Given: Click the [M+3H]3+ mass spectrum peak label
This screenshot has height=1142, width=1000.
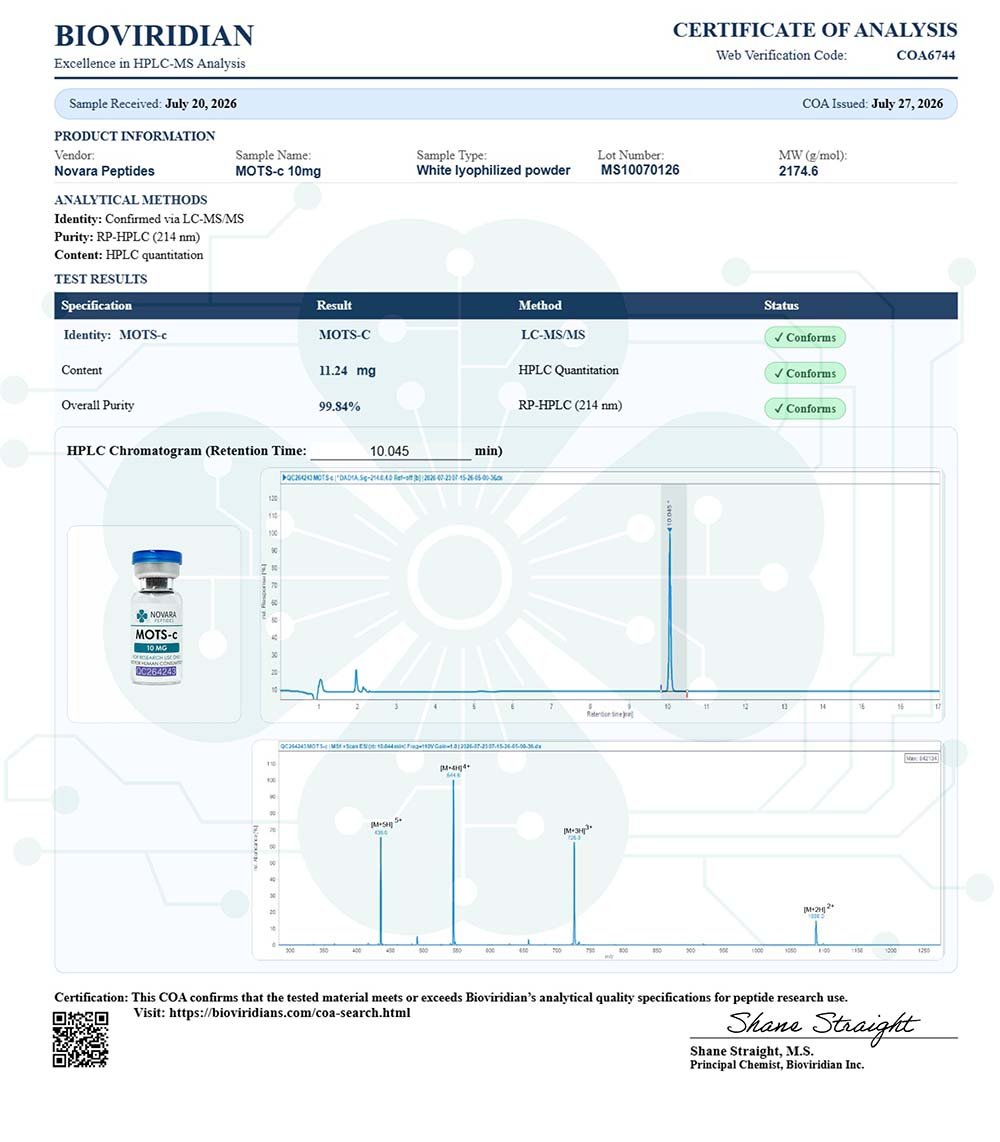Looking at the screenshot, I should pyautogui.click(x=578, y=830).
